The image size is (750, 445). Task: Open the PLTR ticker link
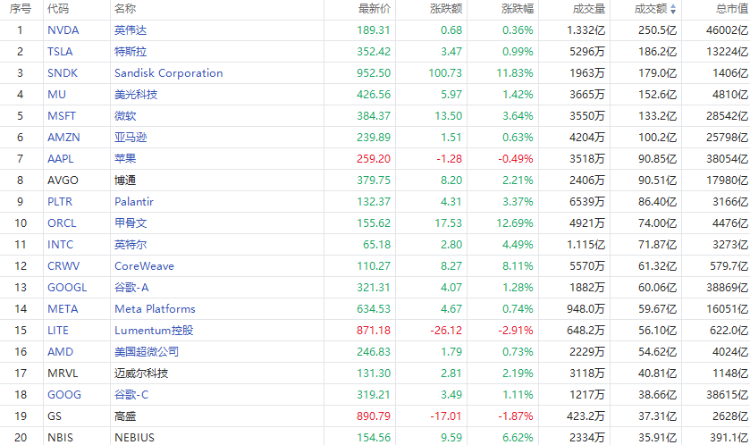coord(60,202)
